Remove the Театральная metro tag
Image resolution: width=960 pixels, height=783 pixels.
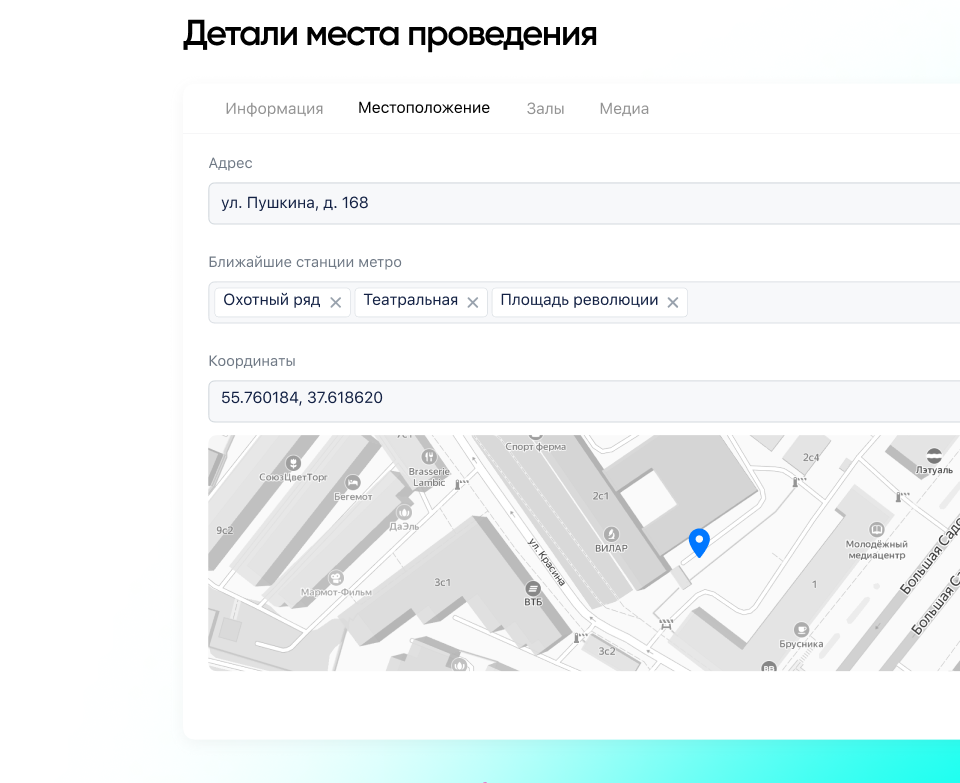(x=473, y=302)
